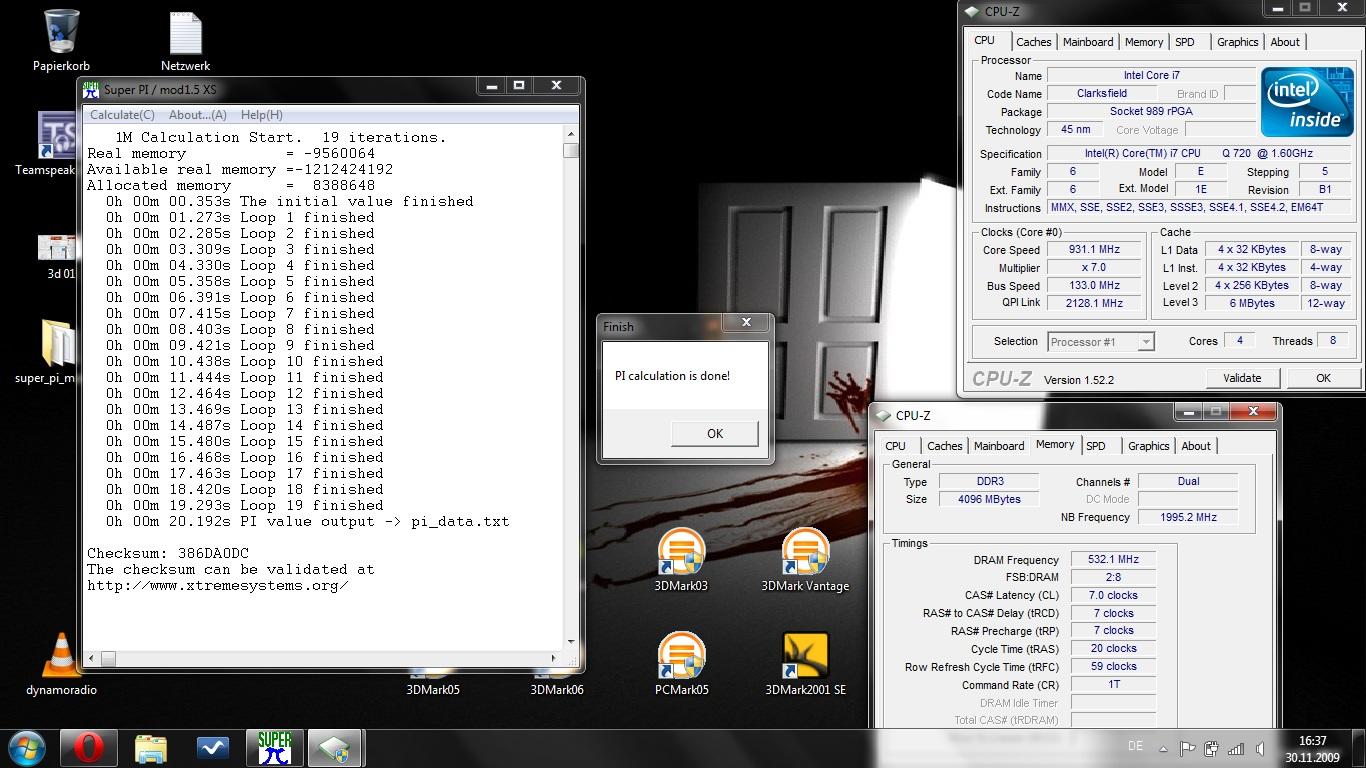Click the memory Size value 4096 MBytes
The height and width of the screenshot is (768, 1366).
coord(987,499)
